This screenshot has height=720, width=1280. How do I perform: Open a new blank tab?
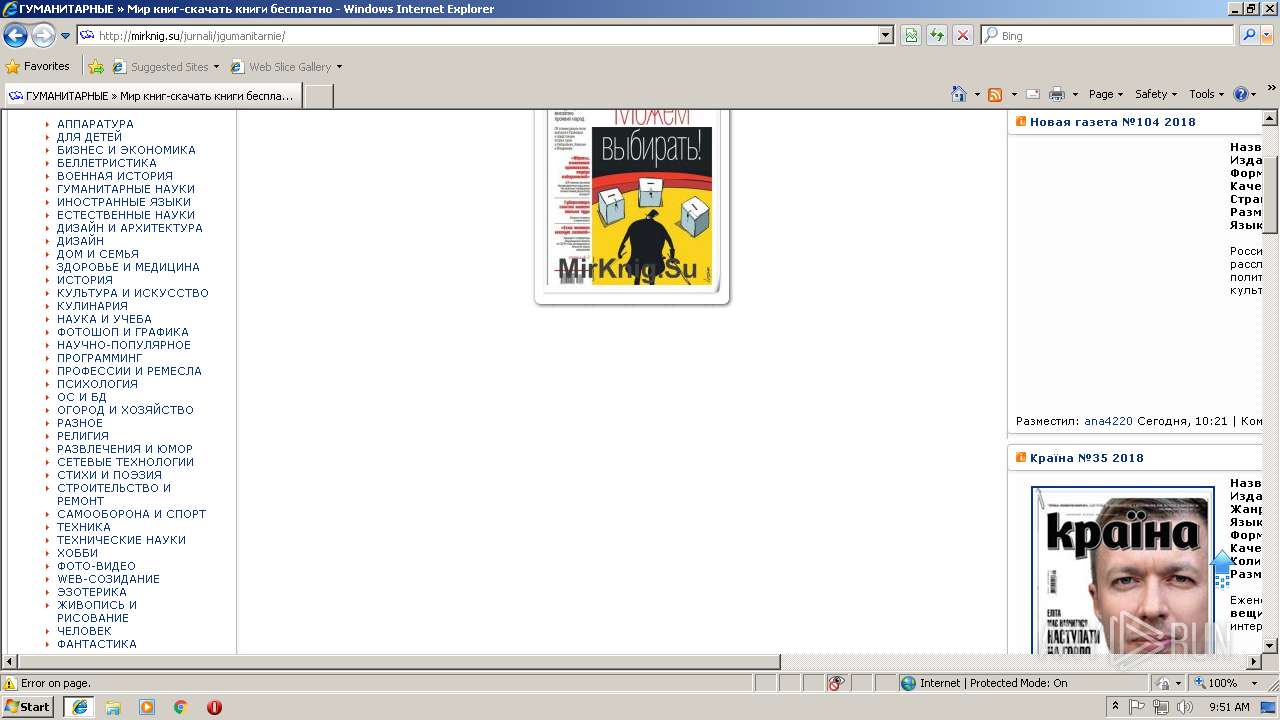318,96
